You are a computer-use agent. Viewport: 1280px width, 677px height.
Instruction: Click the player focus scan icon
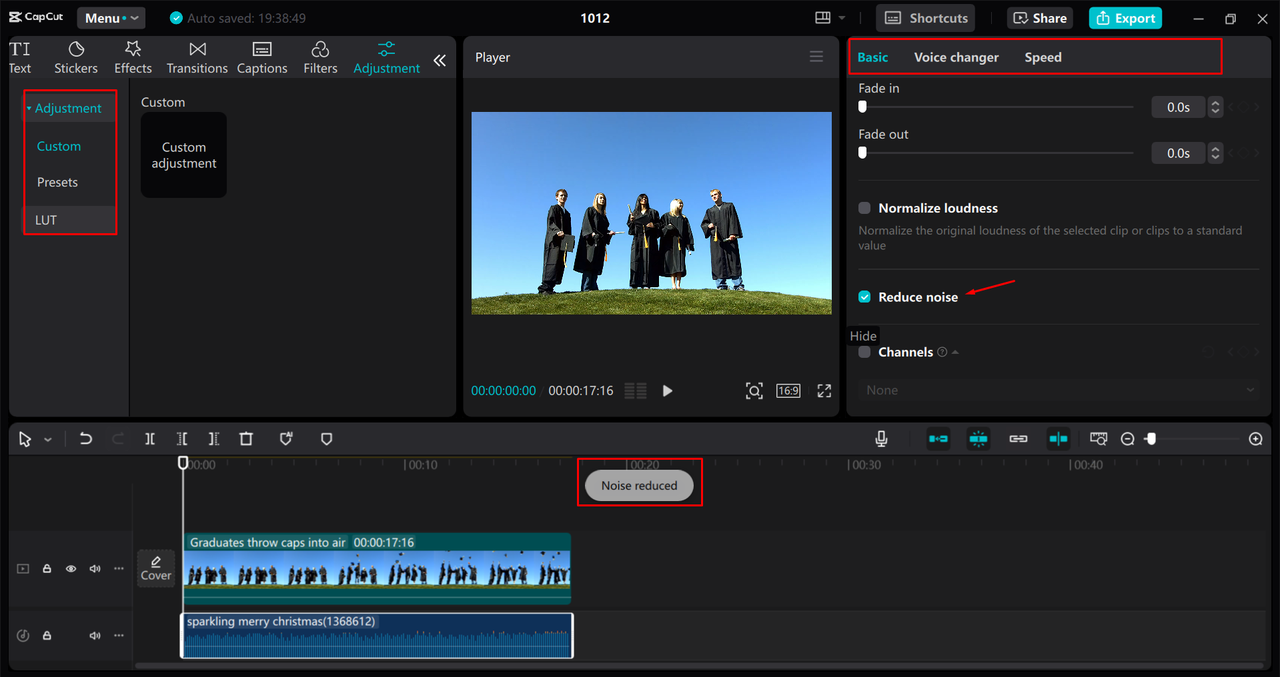754,391
